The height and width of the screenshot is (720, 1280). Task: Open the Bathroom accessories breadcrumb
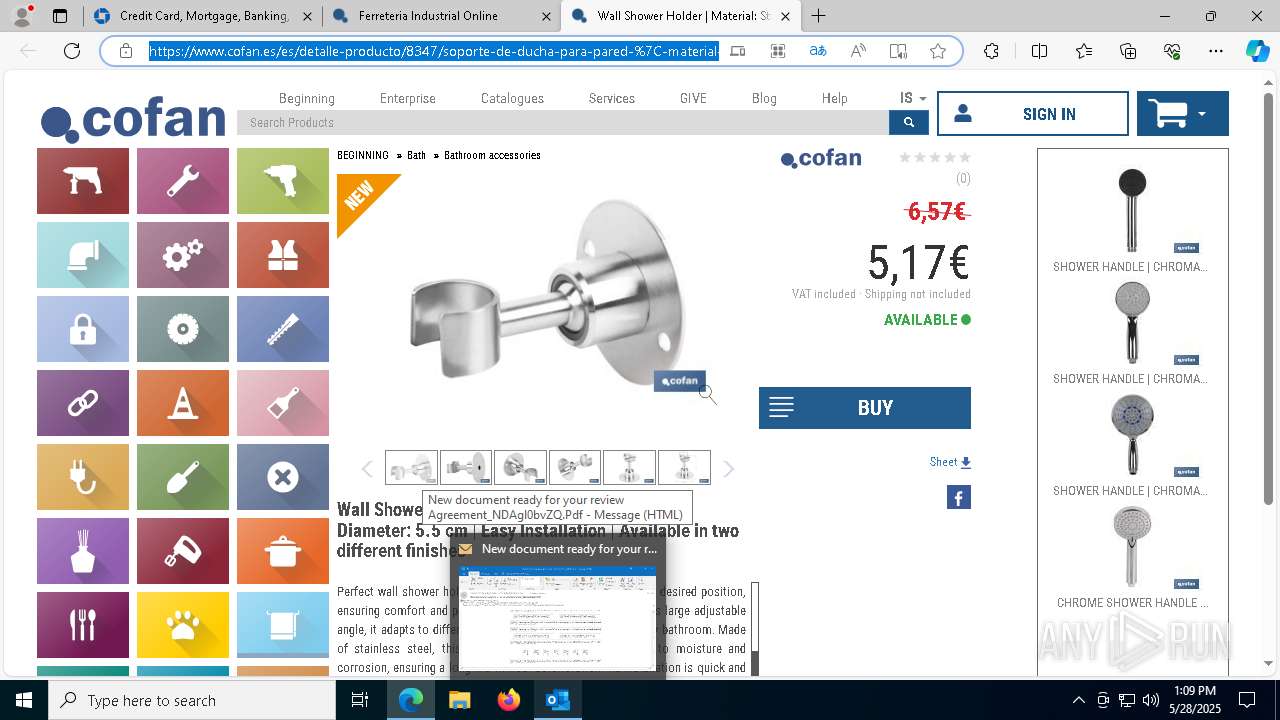492,155
